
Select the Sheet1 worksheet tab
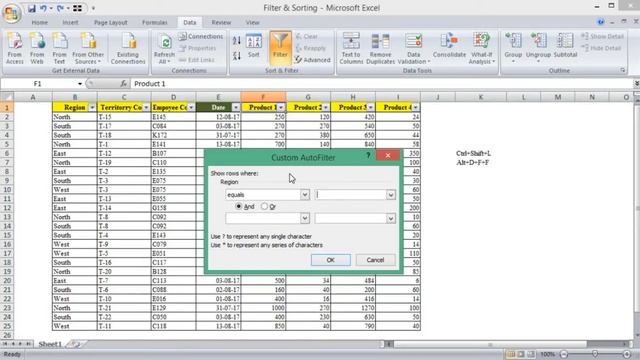50,344
